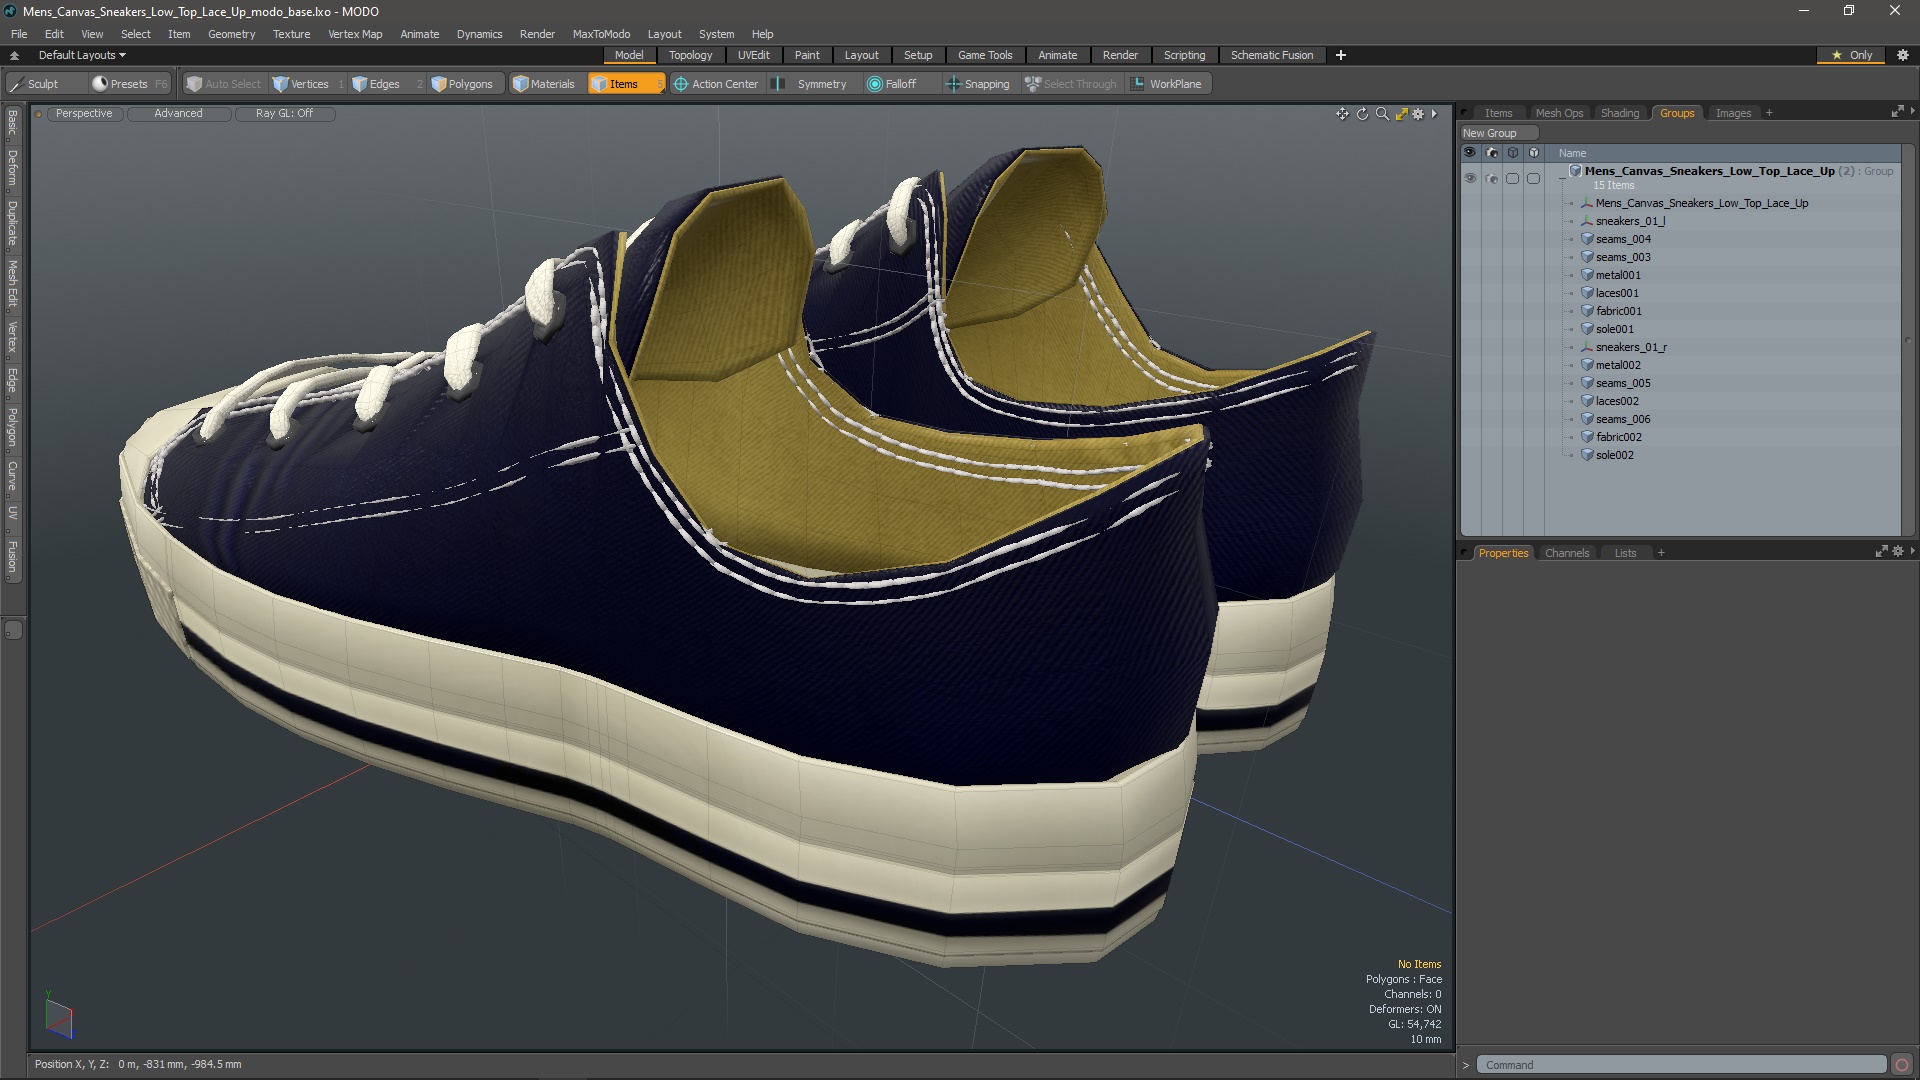Toggle visibility eye of the sneakers group
Screen dimensions: 1920x1080
1470,178
